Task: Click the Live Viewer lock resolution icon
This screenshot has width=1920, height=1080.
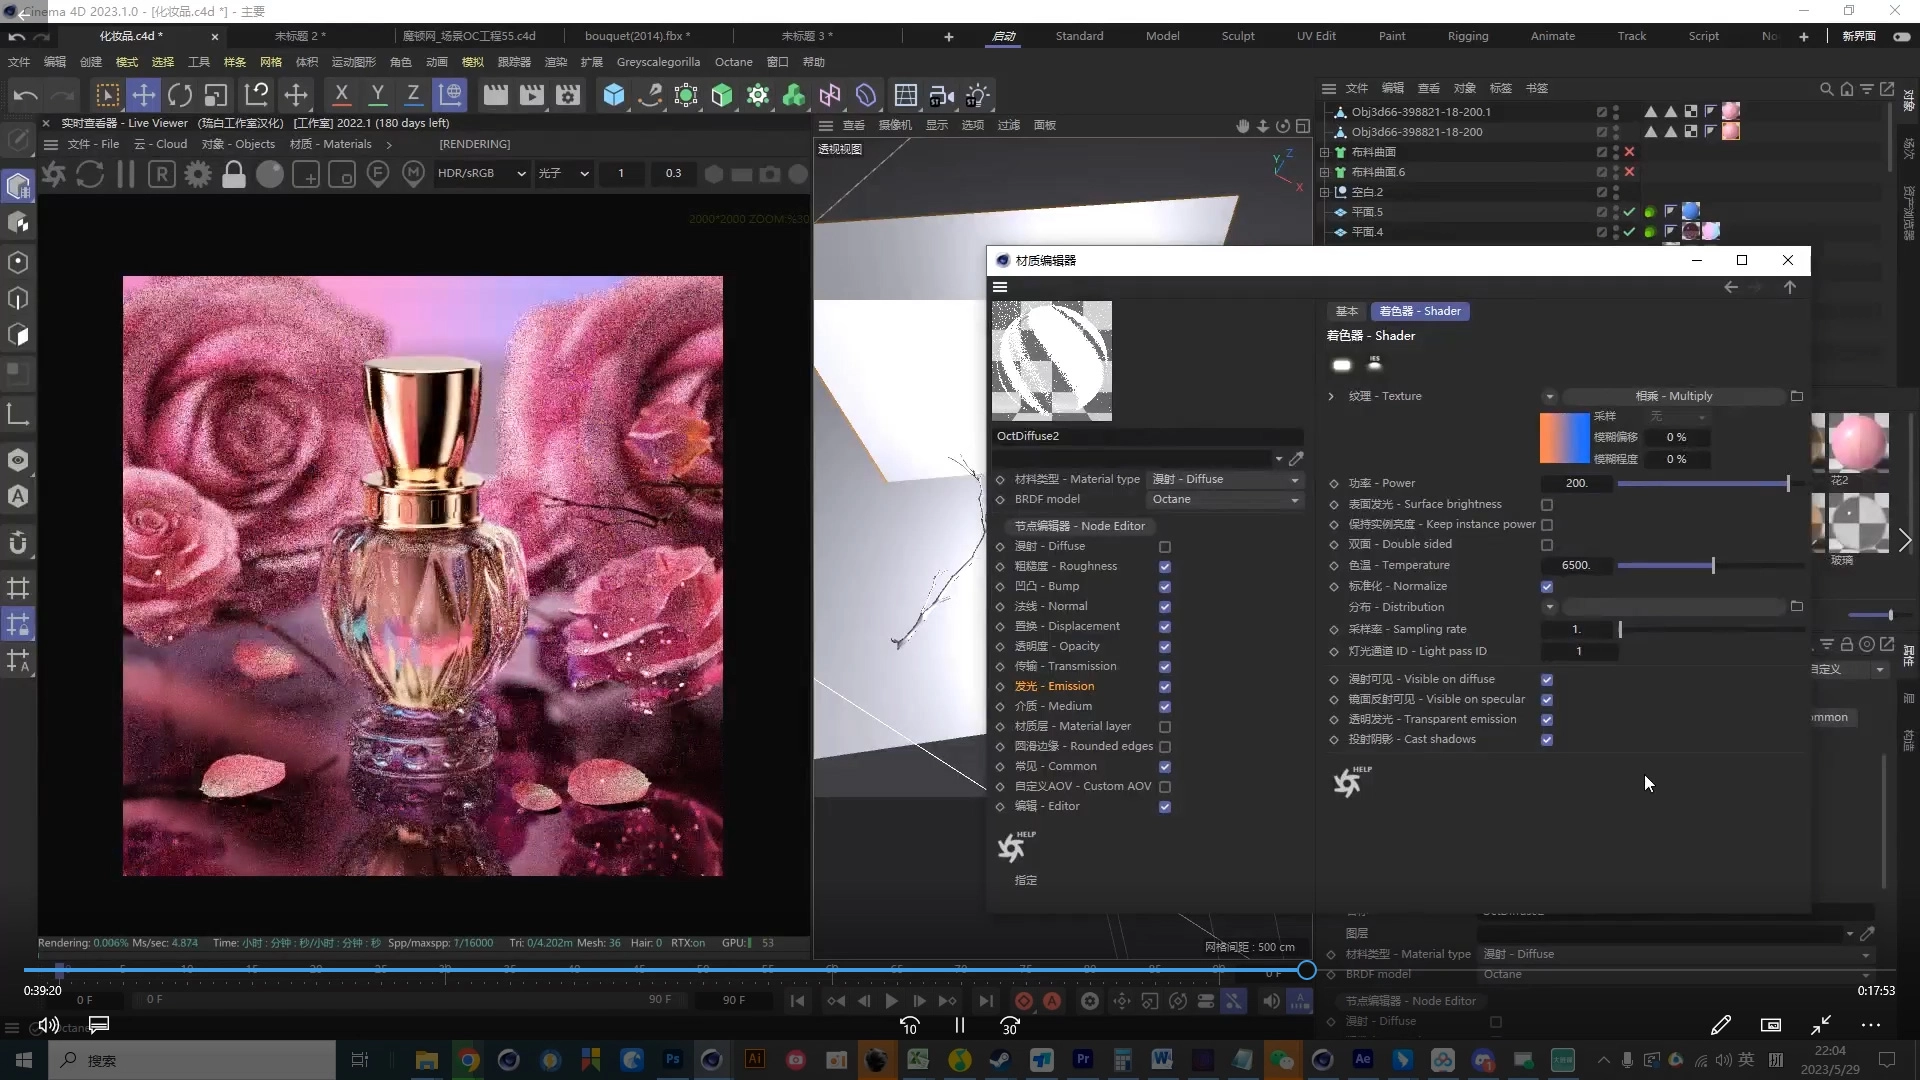Action: 234,175
